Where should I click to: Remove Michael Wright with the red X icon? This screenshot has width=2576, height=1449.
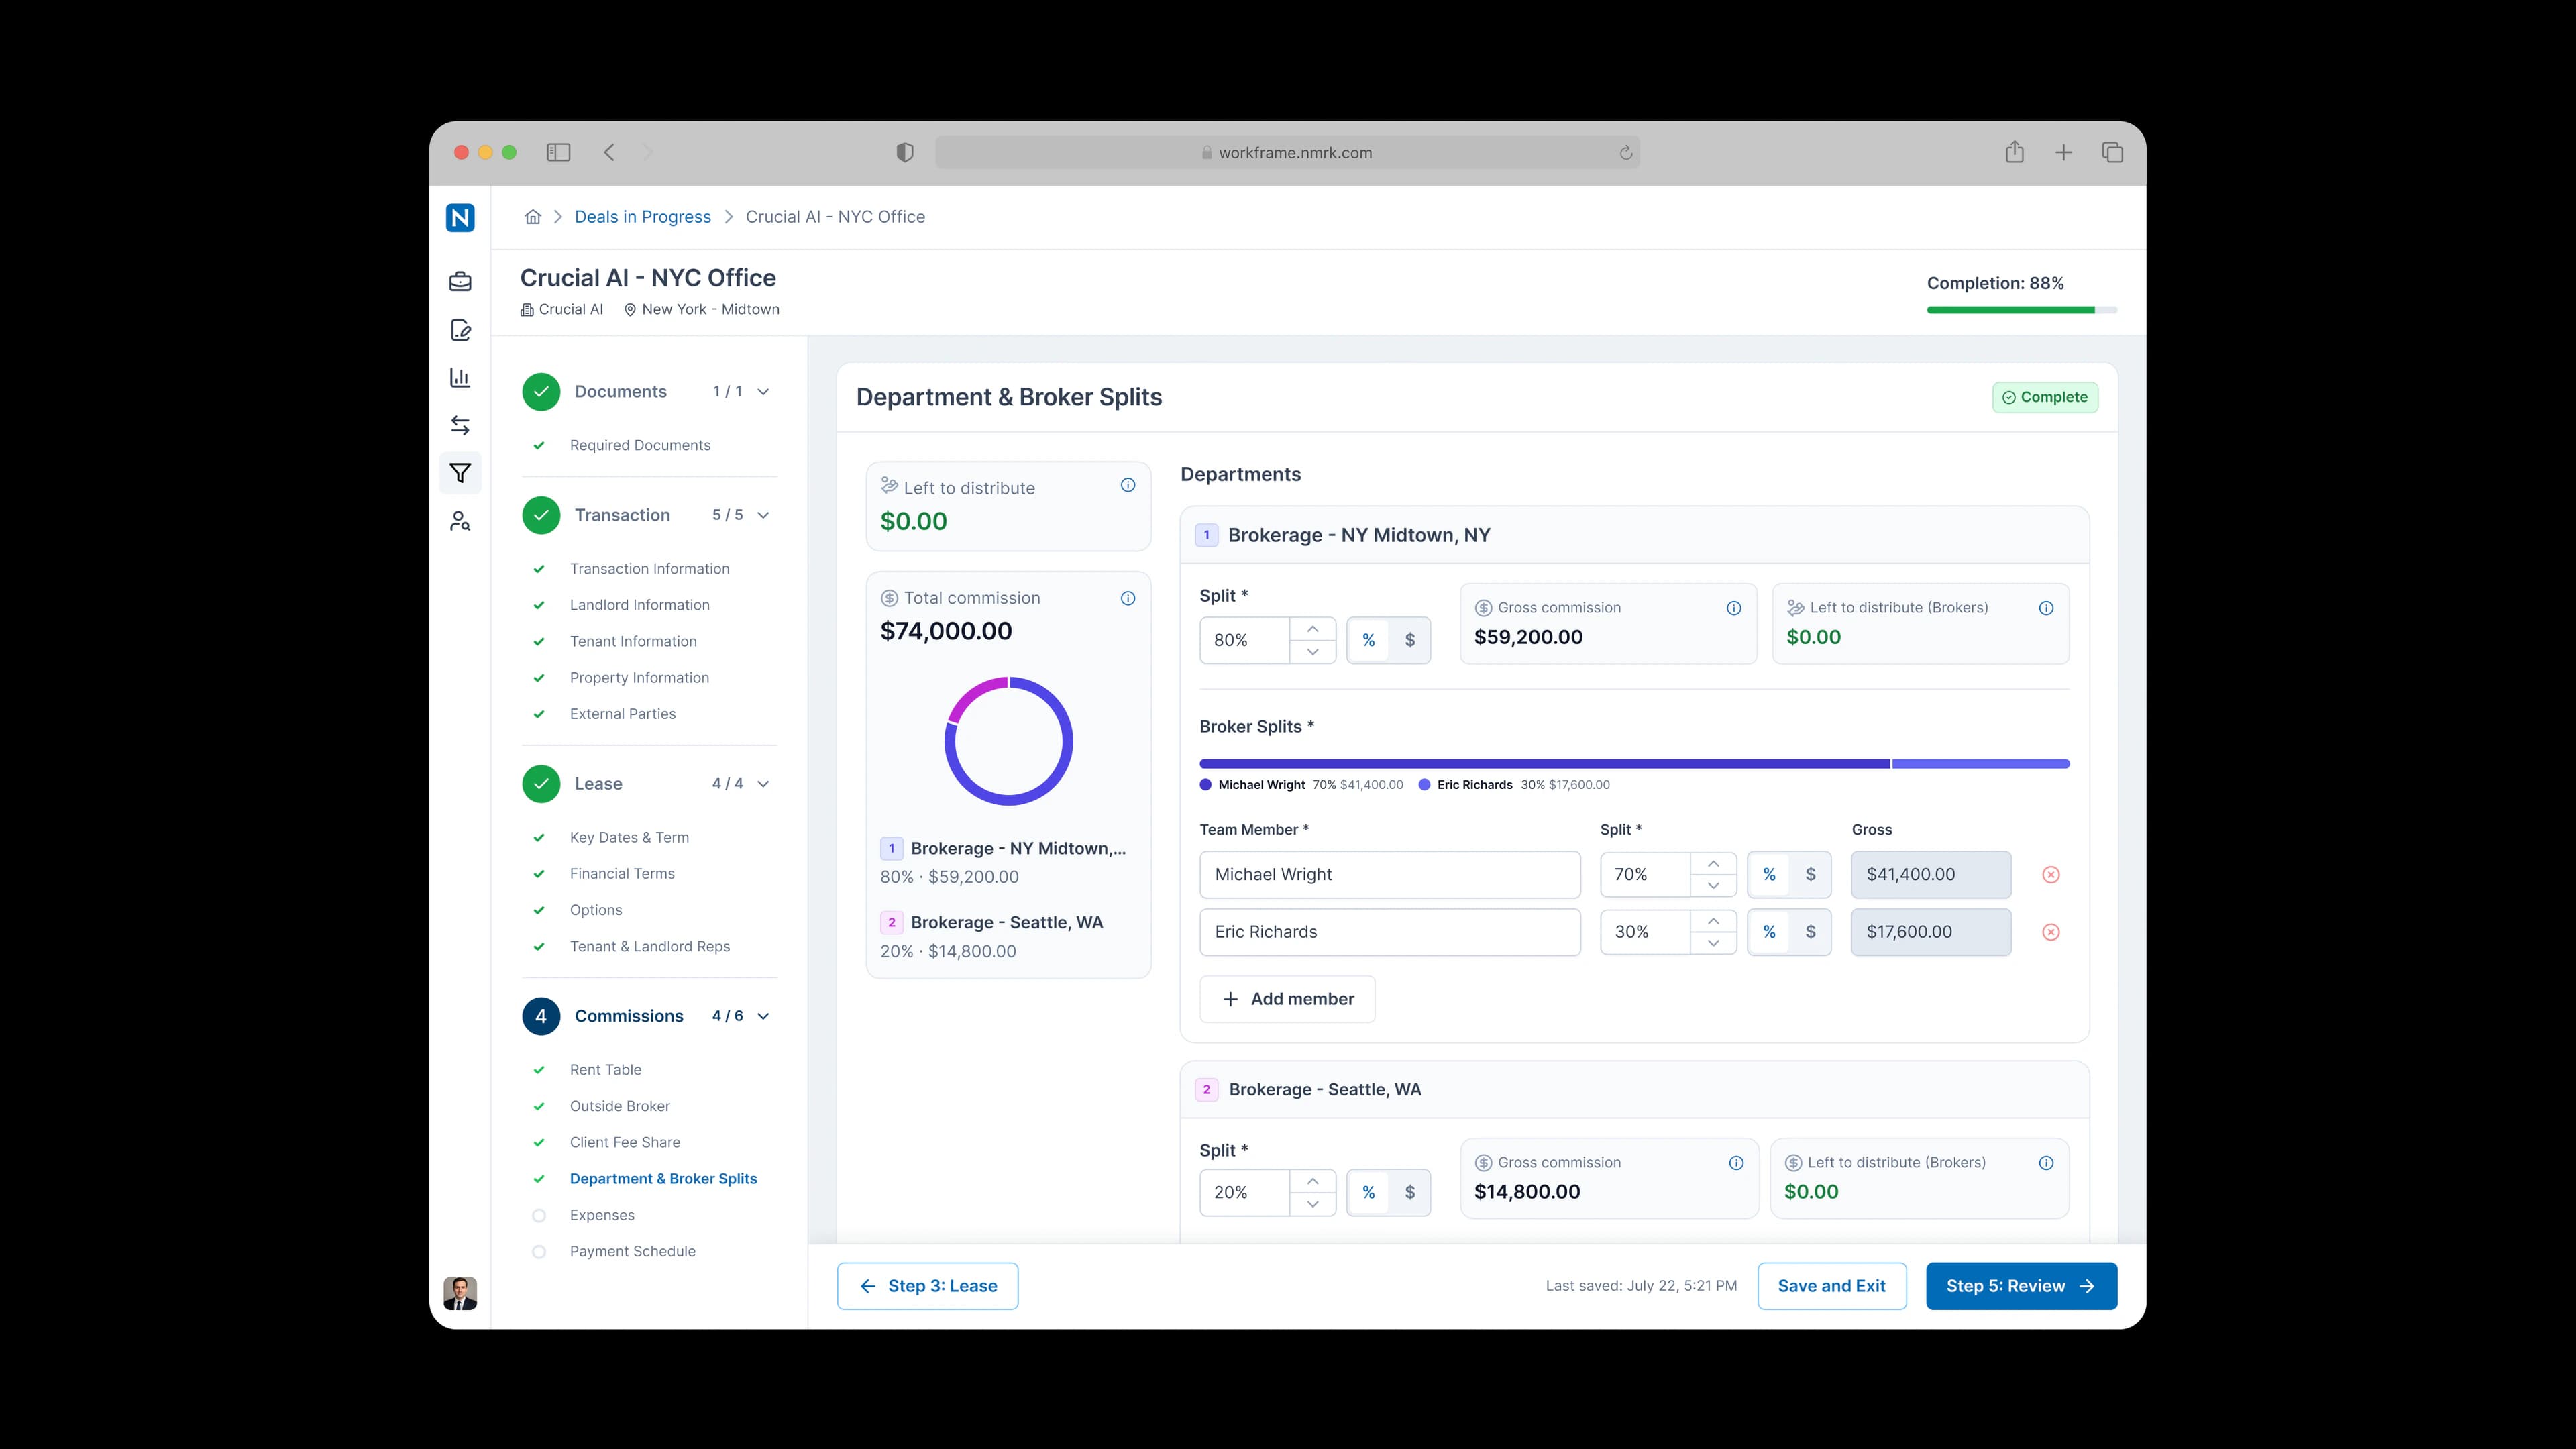click(2051, 875)
